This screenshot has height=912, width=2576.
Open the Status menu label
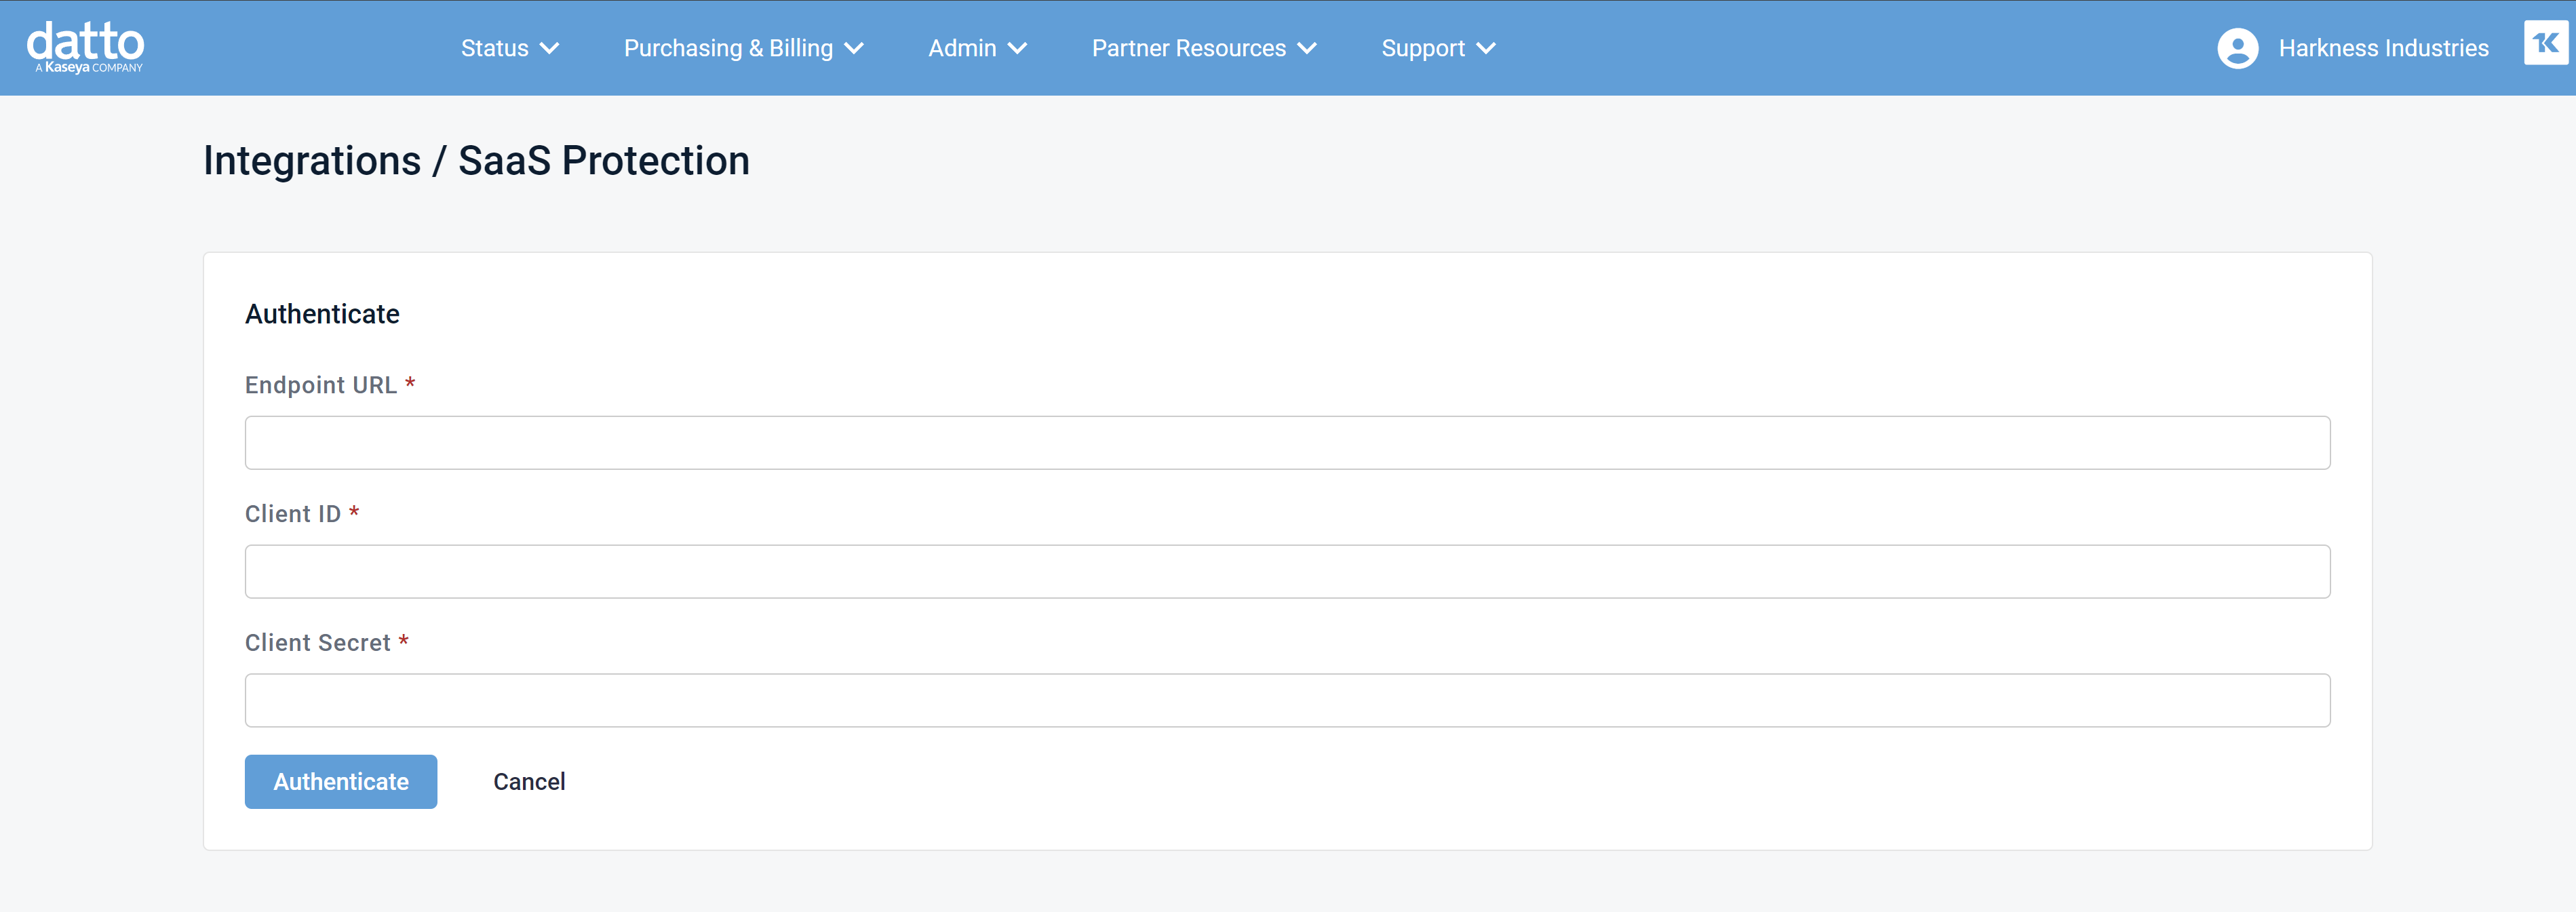pyautogui.click(x=494, y=48)
